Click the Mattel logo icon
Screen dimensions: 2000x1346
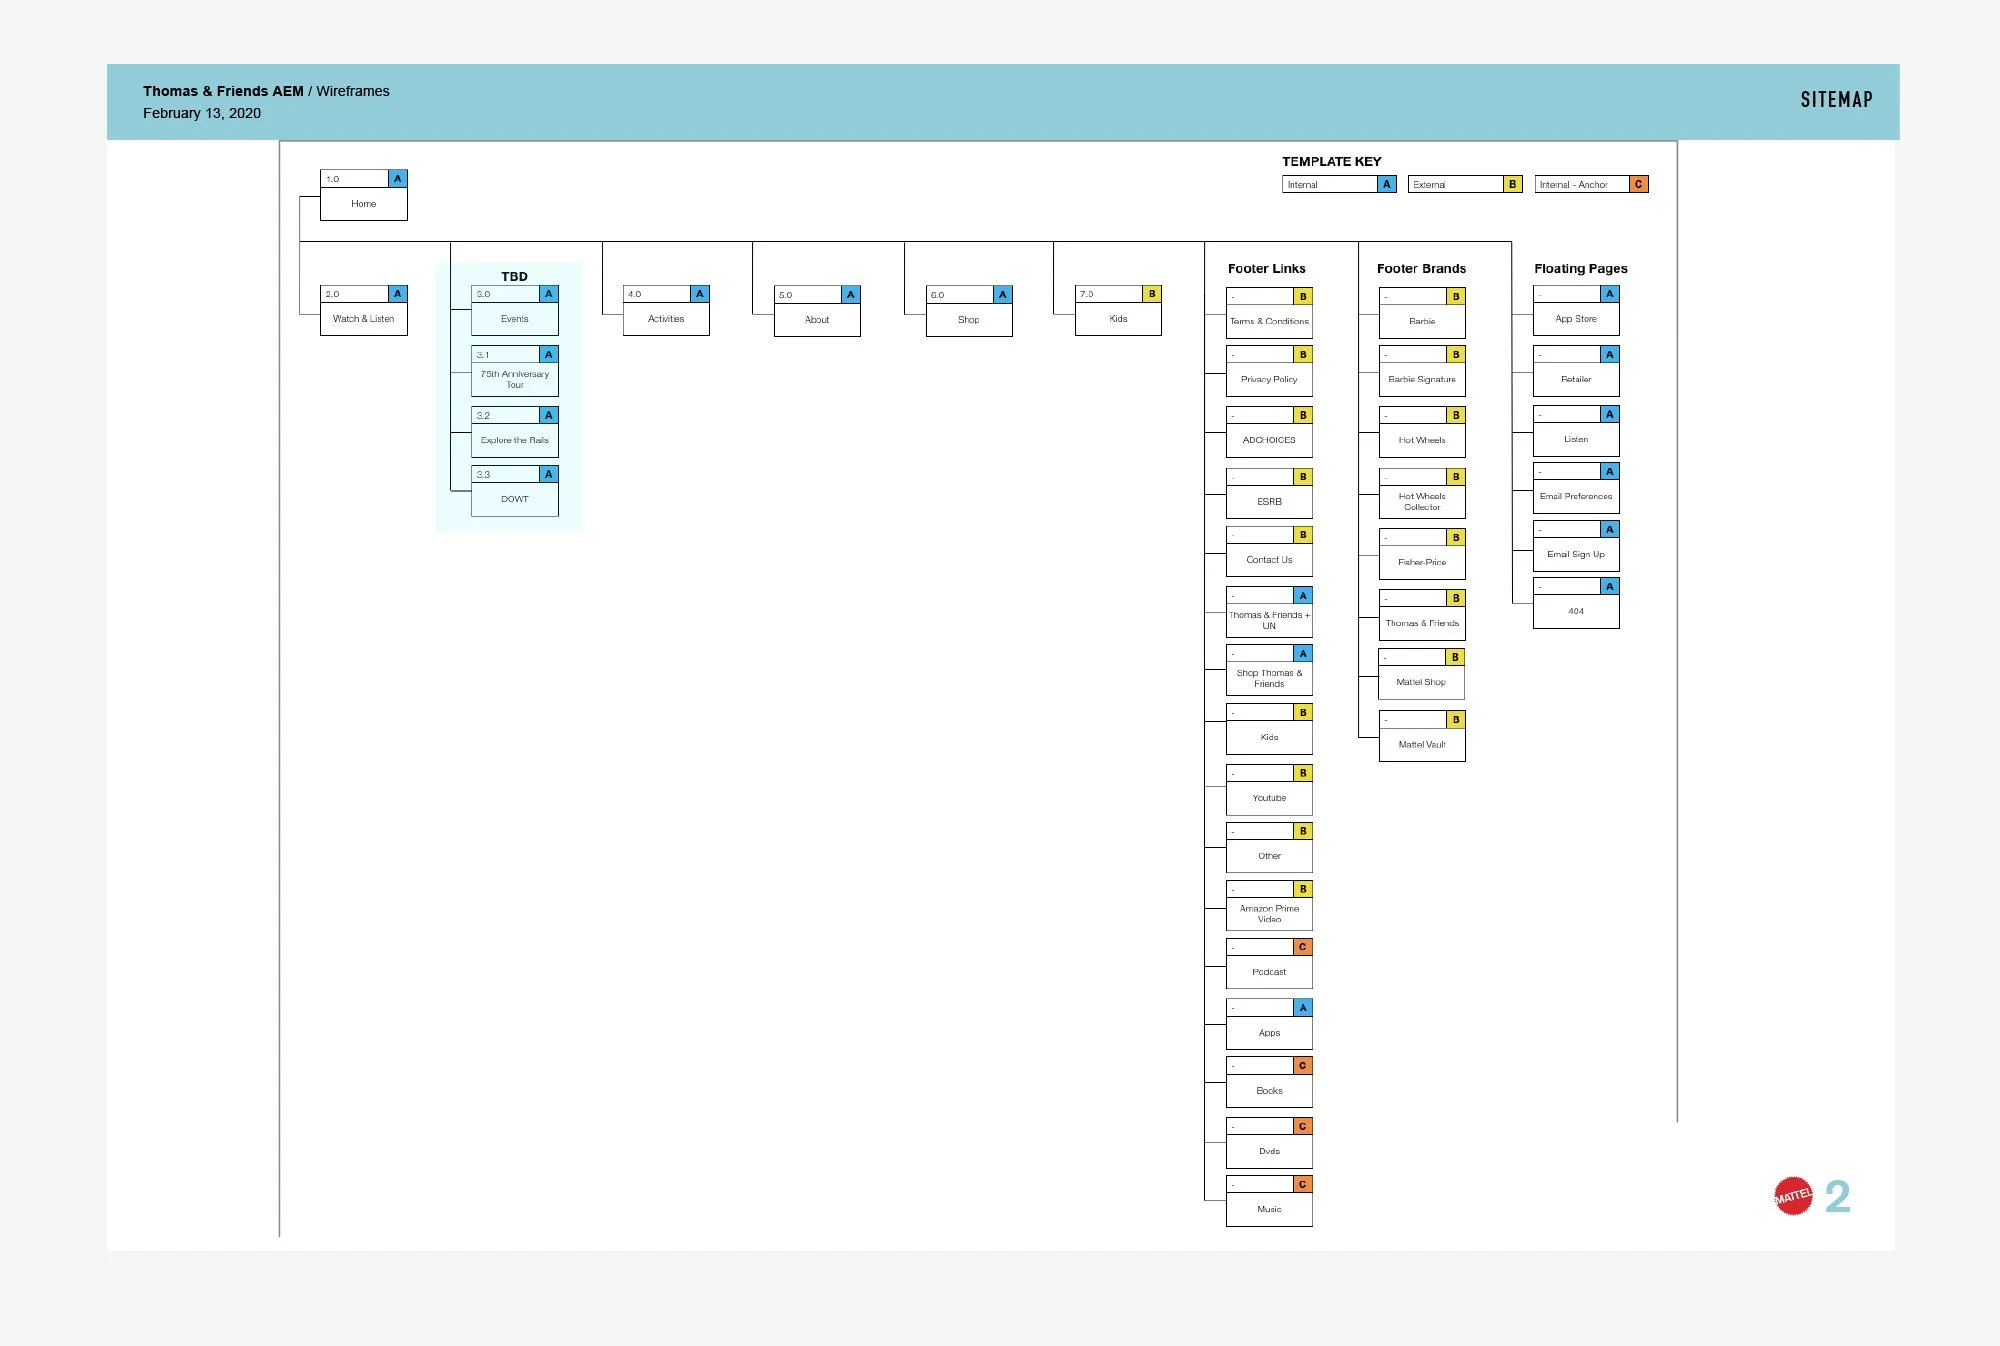point(1793,1196)
